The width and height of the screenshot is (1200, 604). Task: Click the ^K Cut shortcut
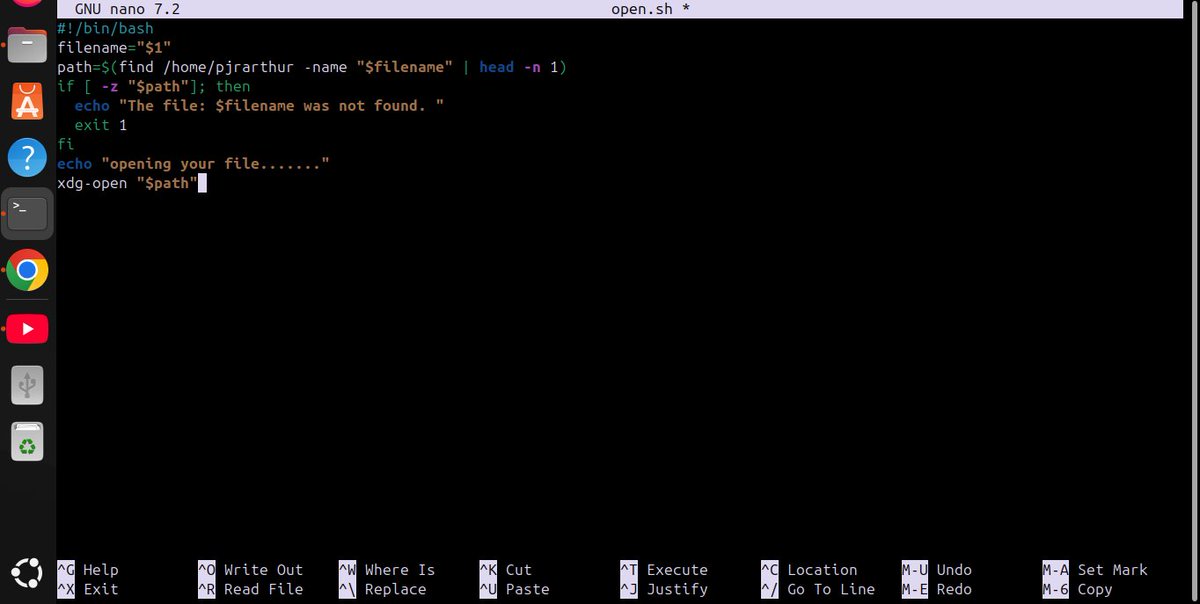coord(506,570)
